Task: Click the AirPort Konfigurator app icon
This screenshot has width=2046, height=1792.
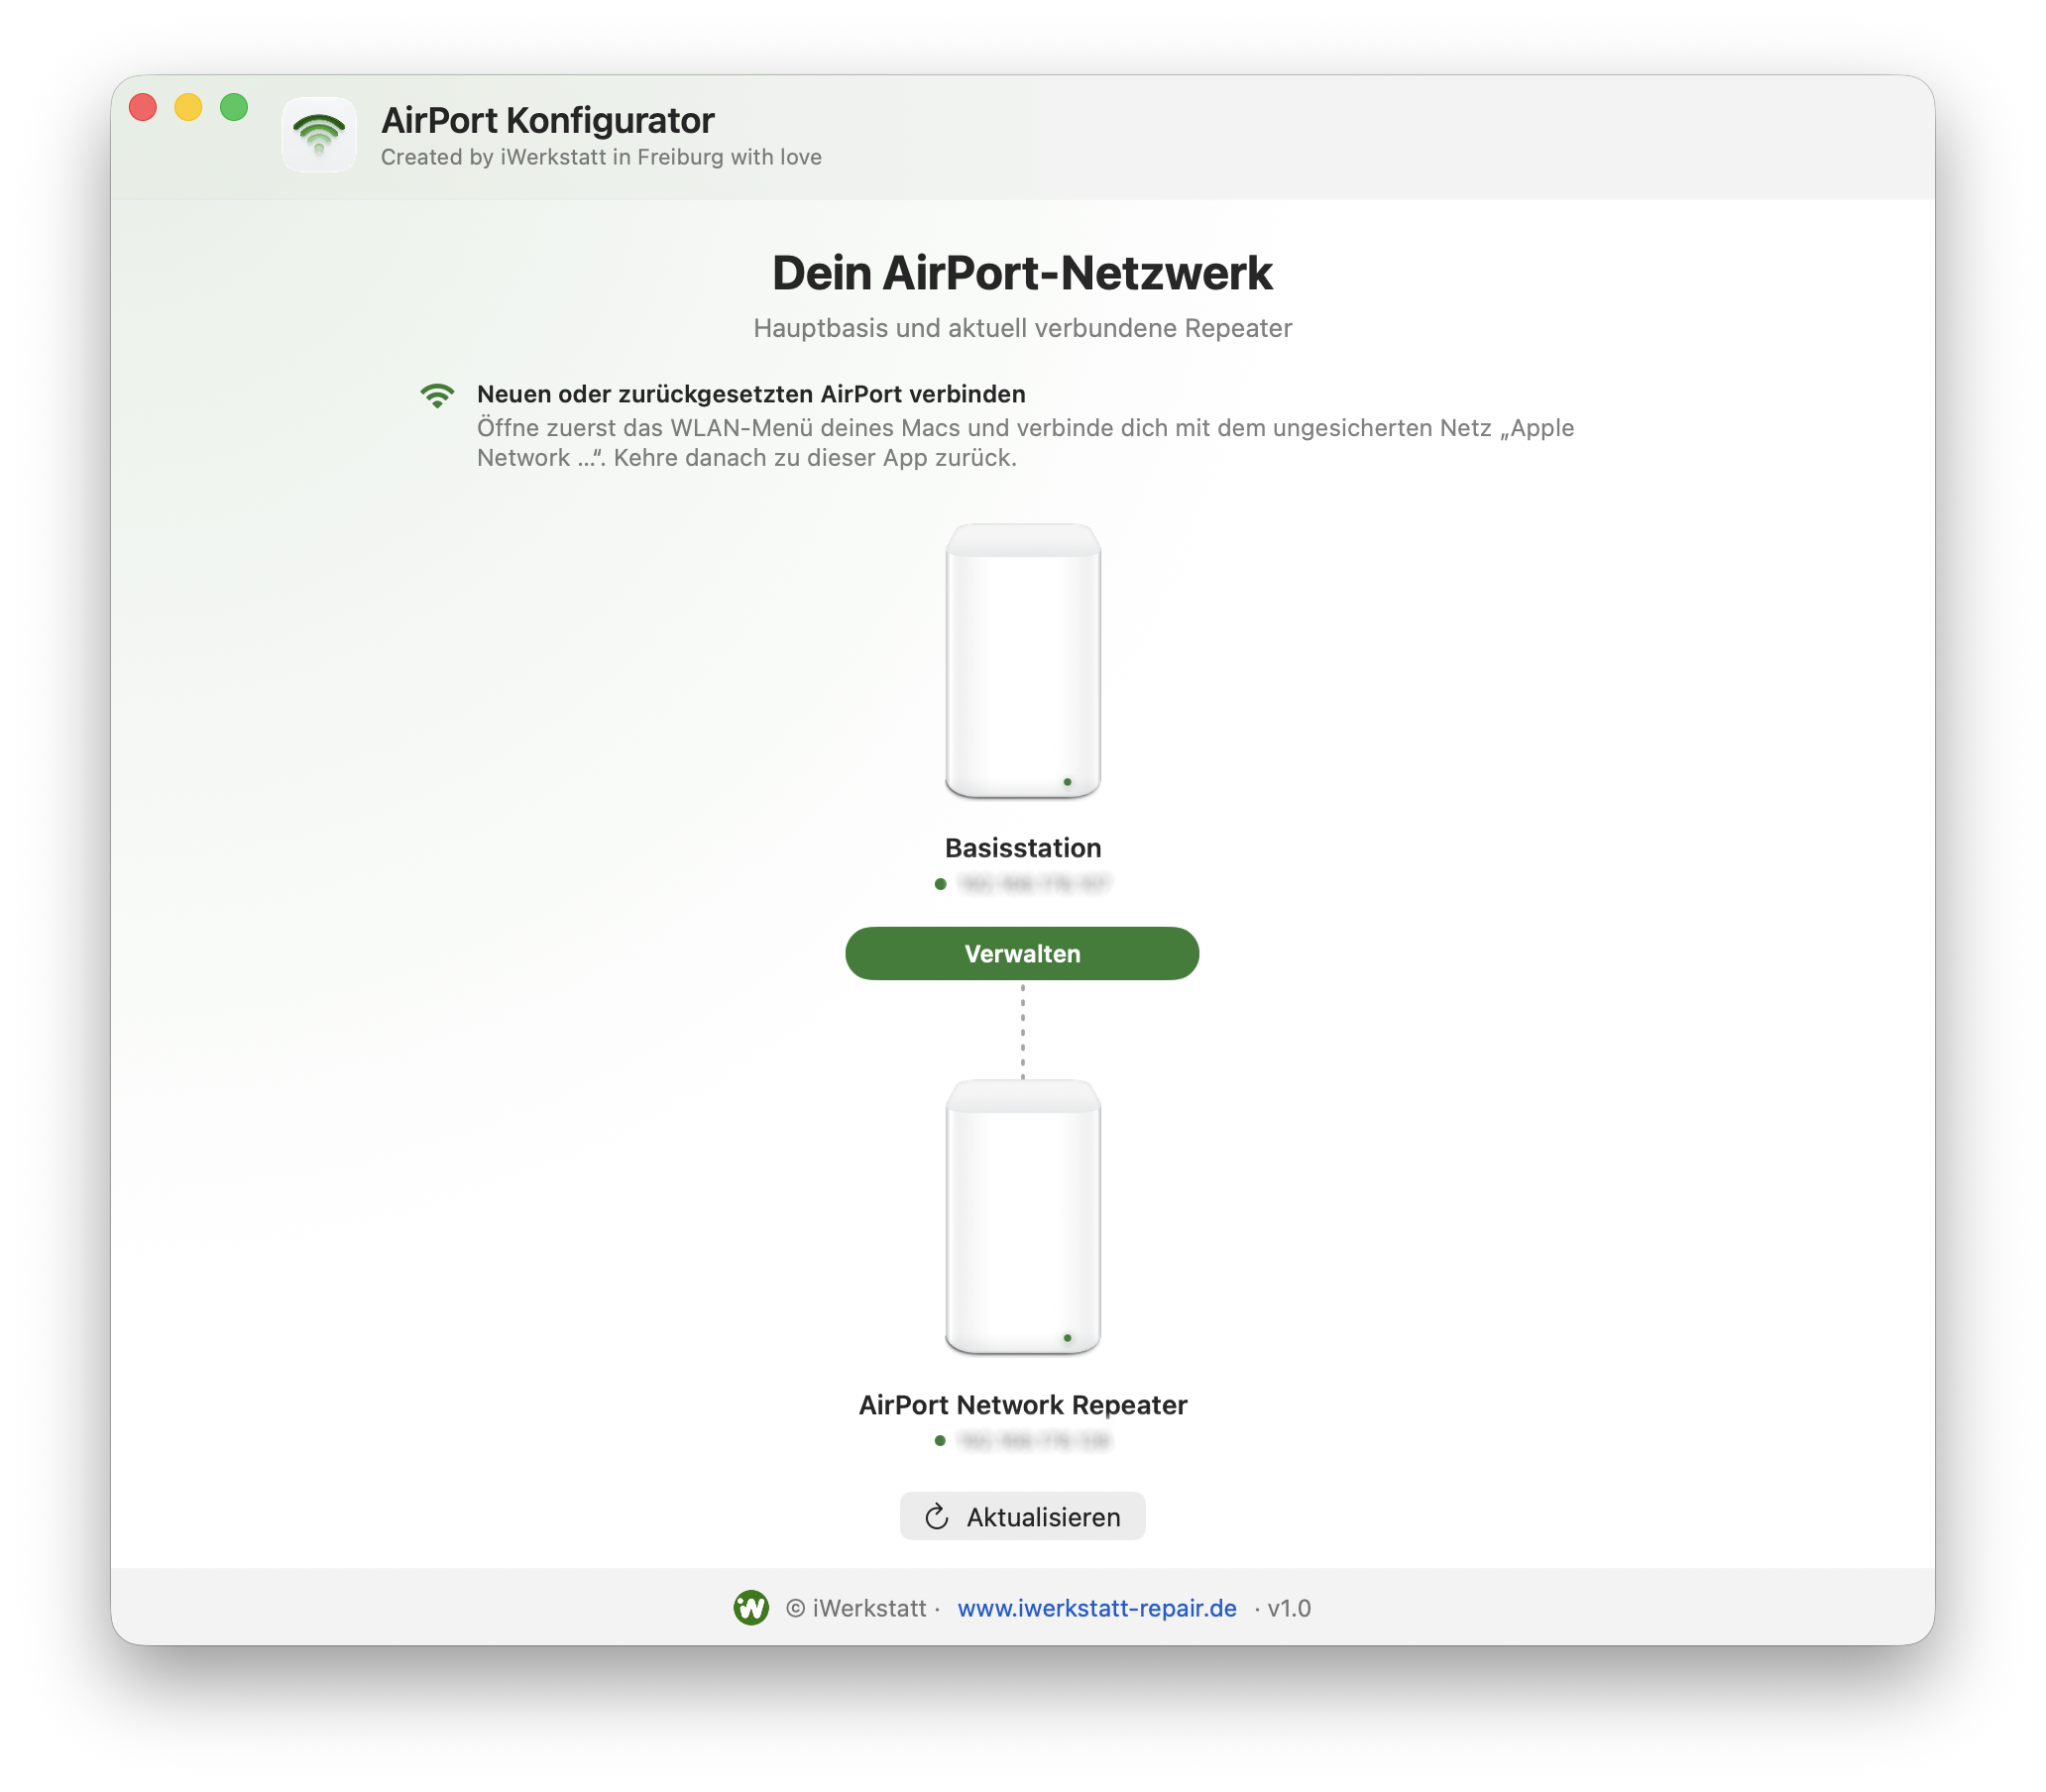Action: click(319, 135)
